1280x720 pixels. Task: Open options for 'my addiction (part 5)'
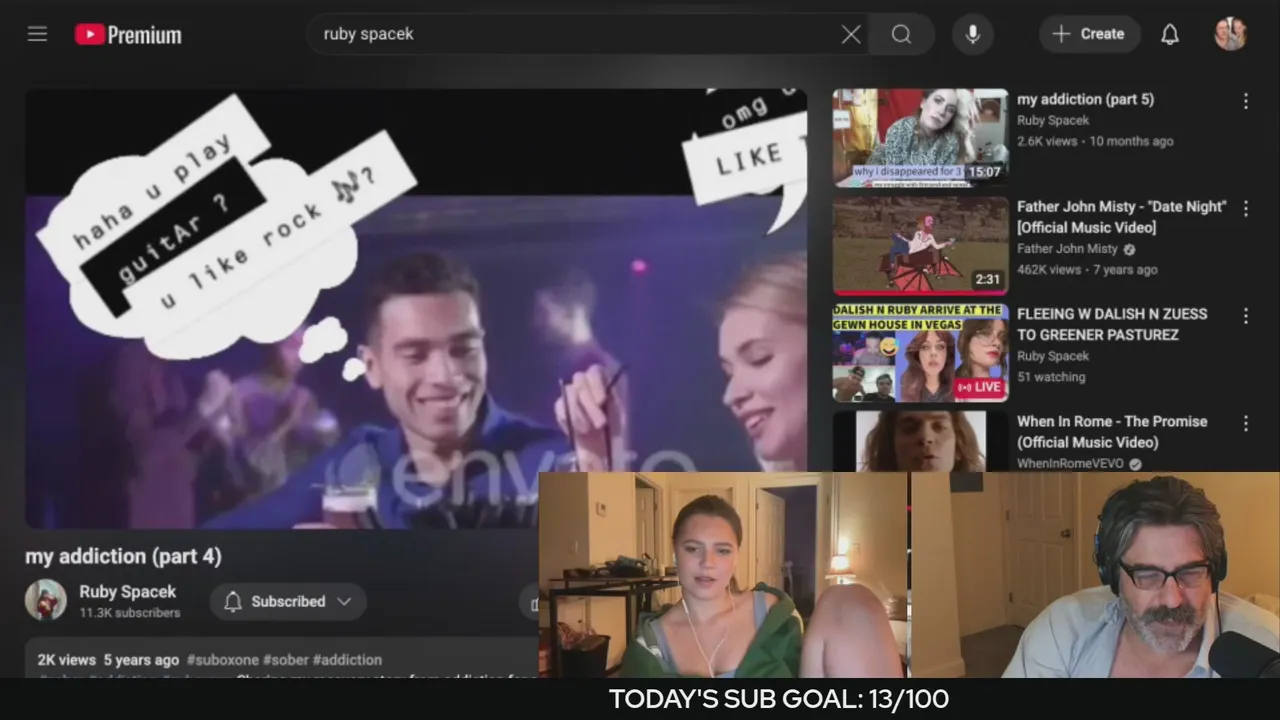click(x=1246, y=101)
